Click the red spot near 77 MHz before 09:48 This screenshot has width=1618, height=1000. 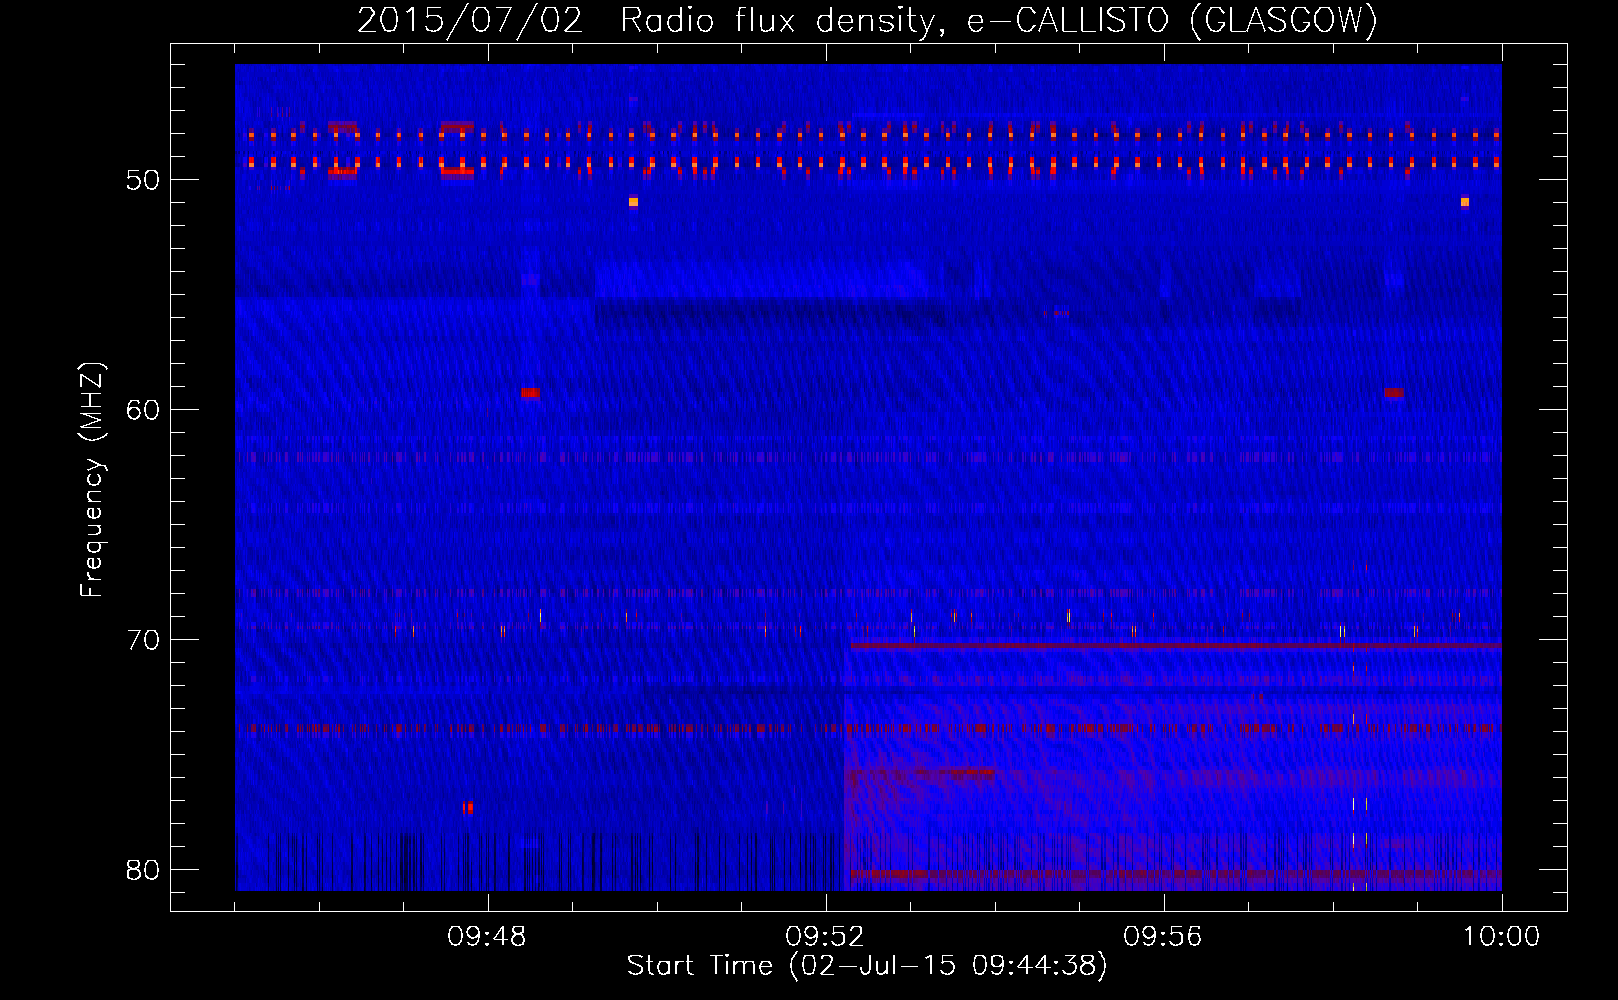point(468,807)
